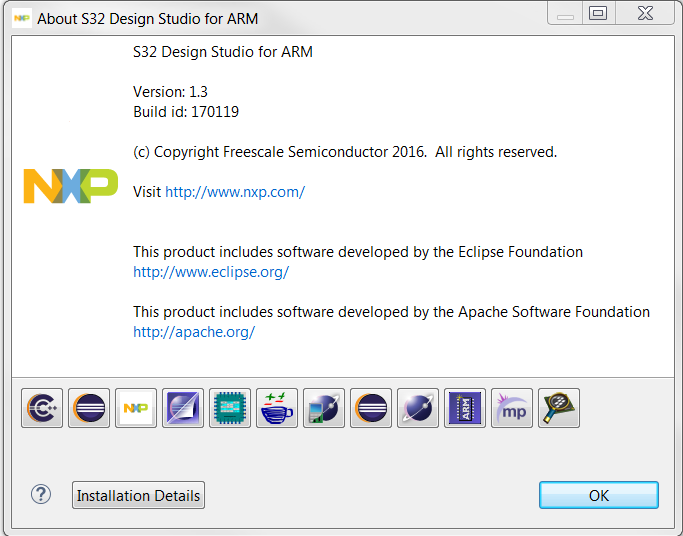Click the 'Build id: 170119' text
The width and height of the screenshot is (683, 536).
click(x=186, y=112)
